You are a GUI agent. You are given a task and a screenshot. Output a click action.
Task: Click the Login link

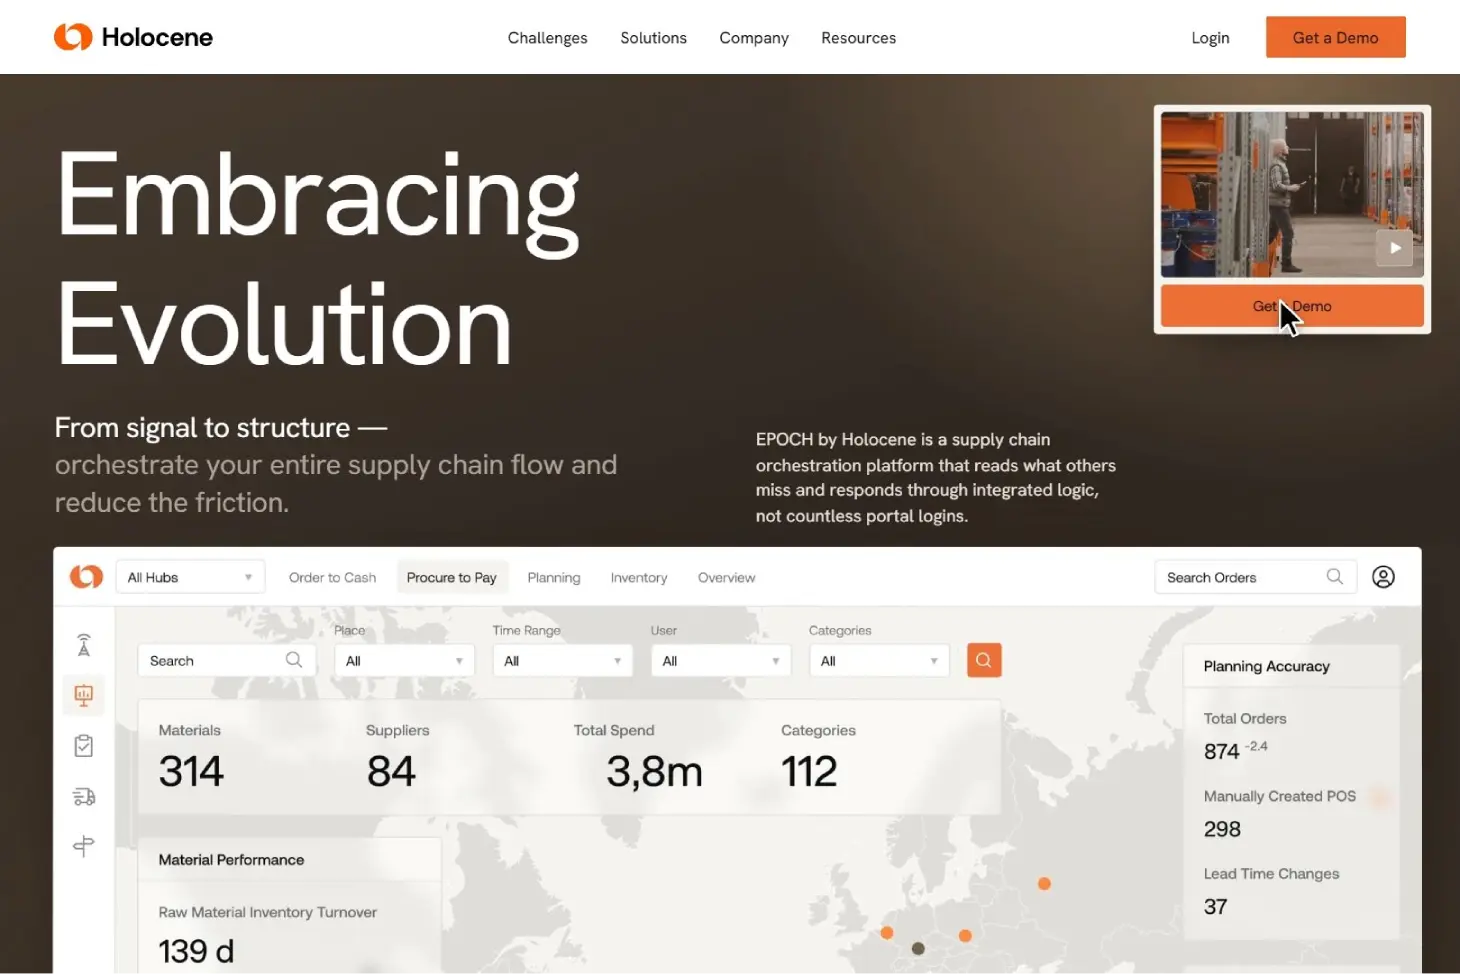(x=1210, y=38)
